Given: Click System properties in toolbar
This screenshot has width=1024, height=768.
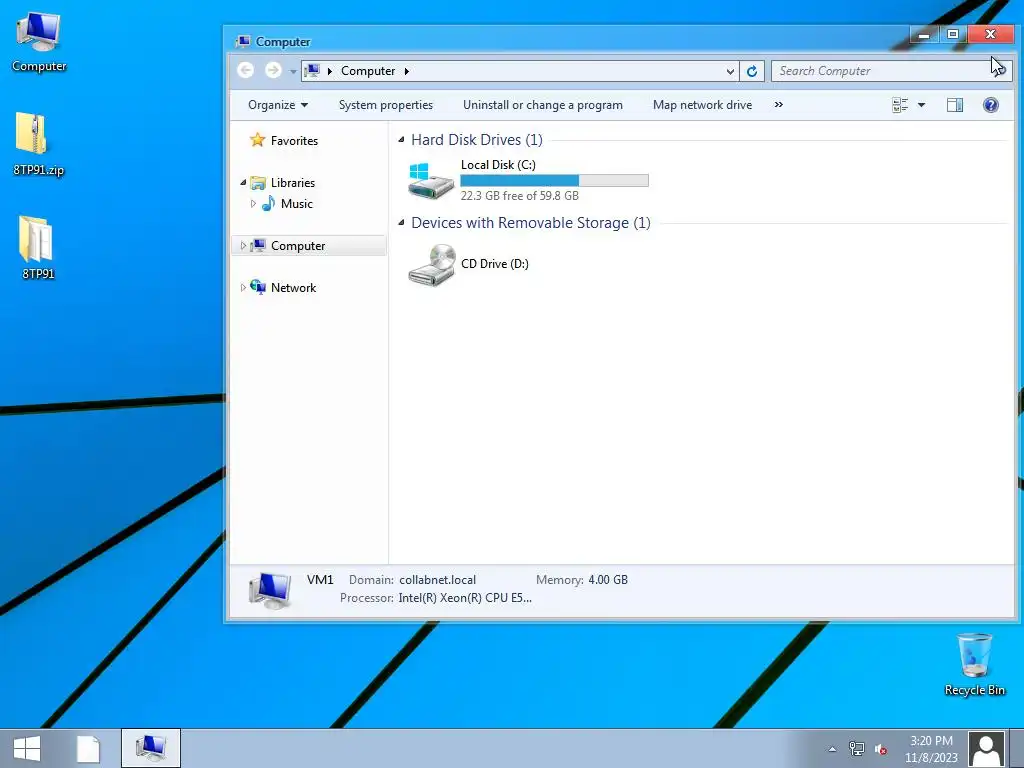Looking at the screenshot, I should coord(385,104).
